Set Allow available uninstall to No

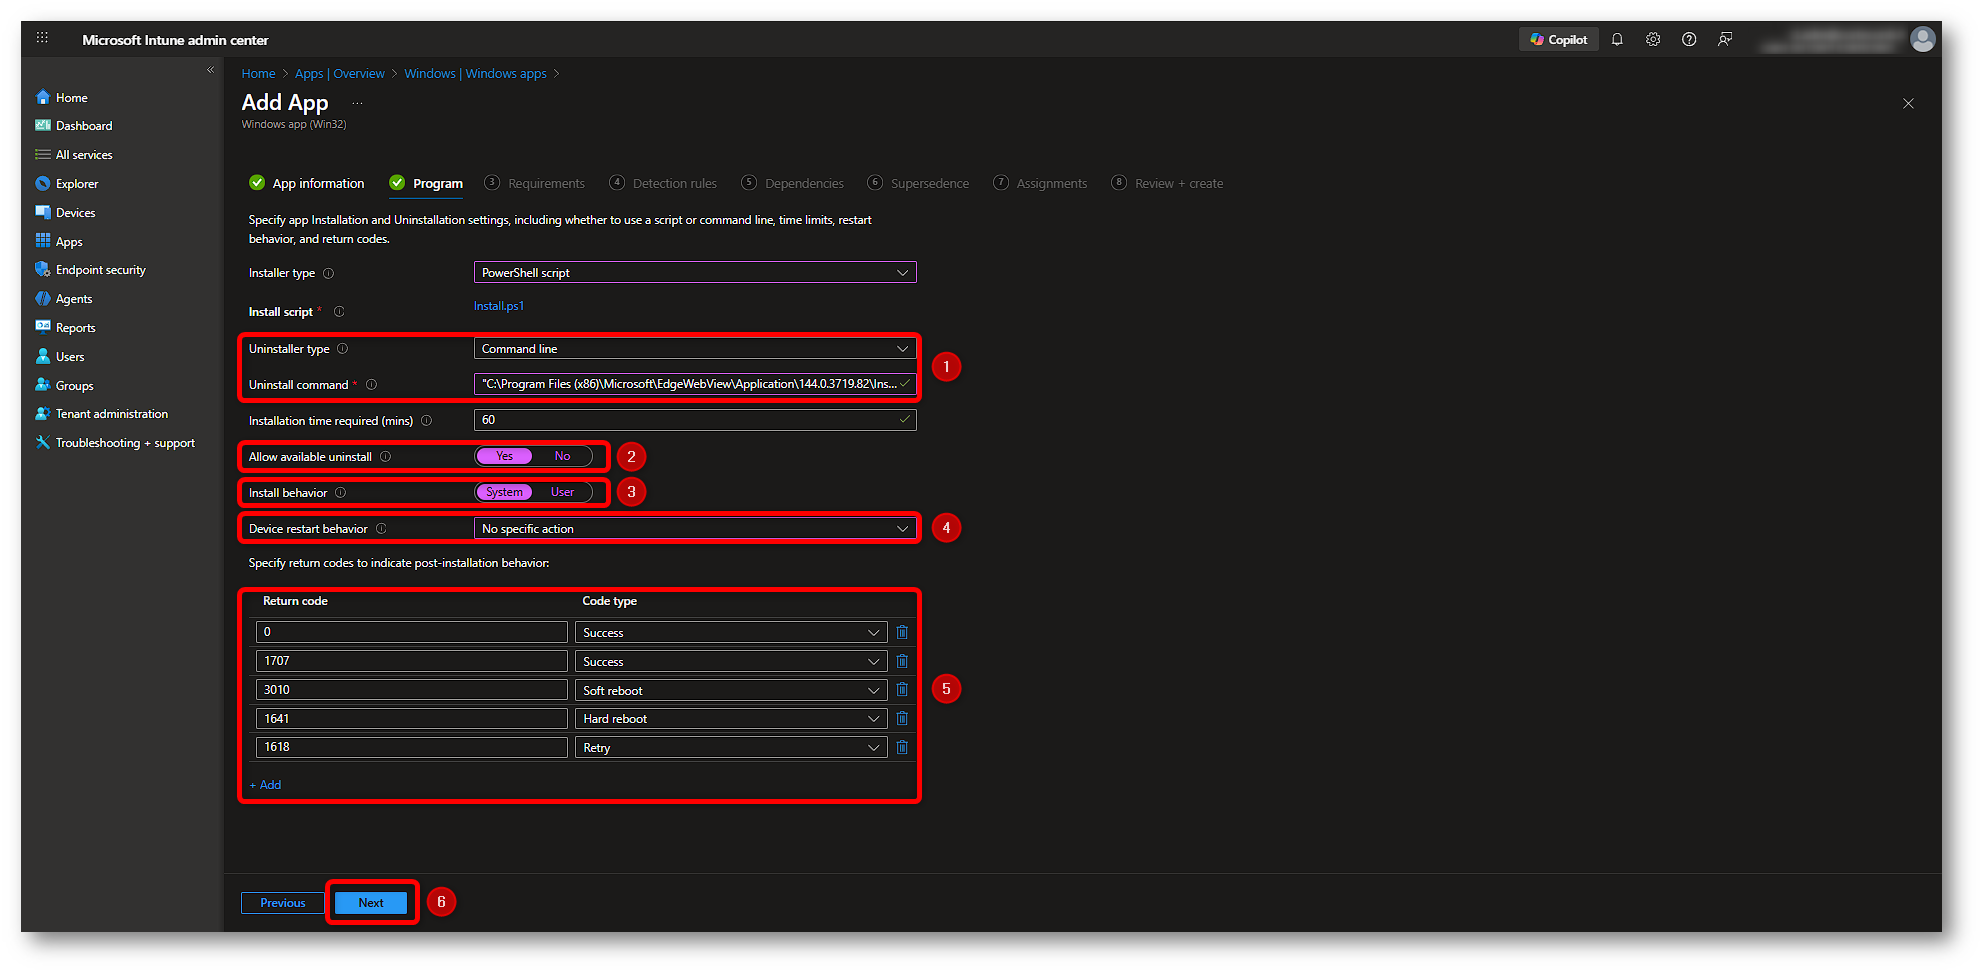tap(562, 456)
